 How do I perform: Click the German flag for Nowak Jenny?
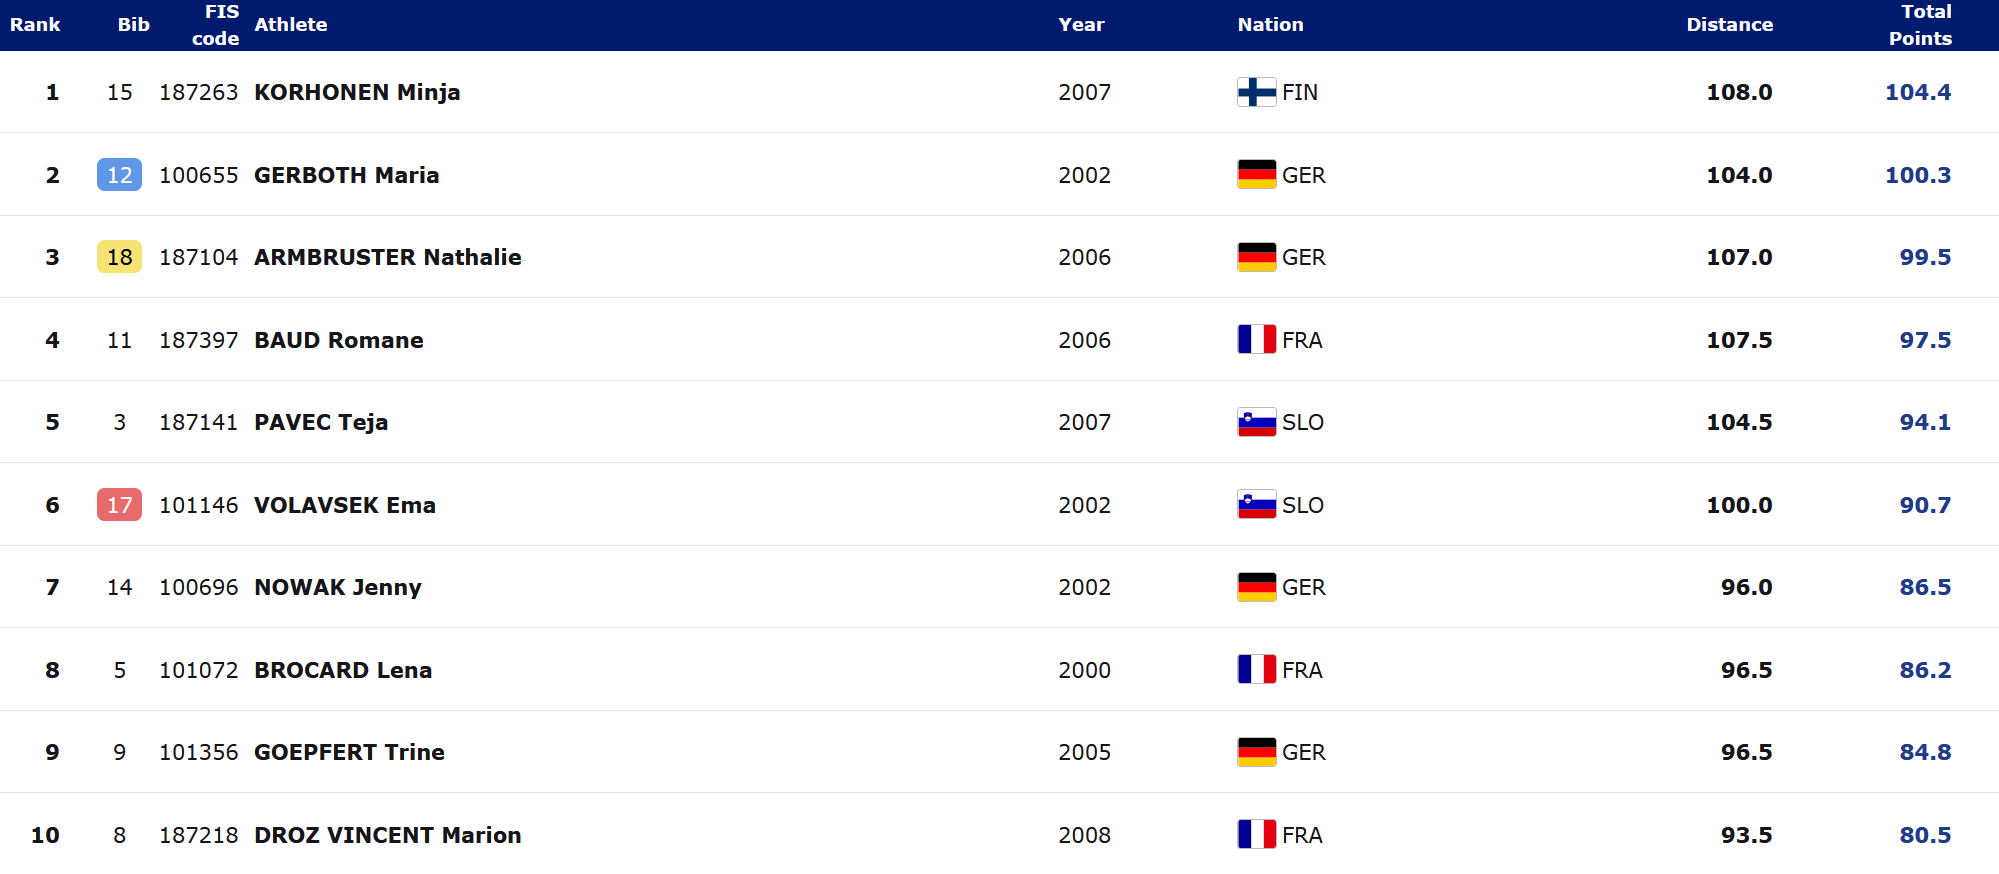point(1256,587)
